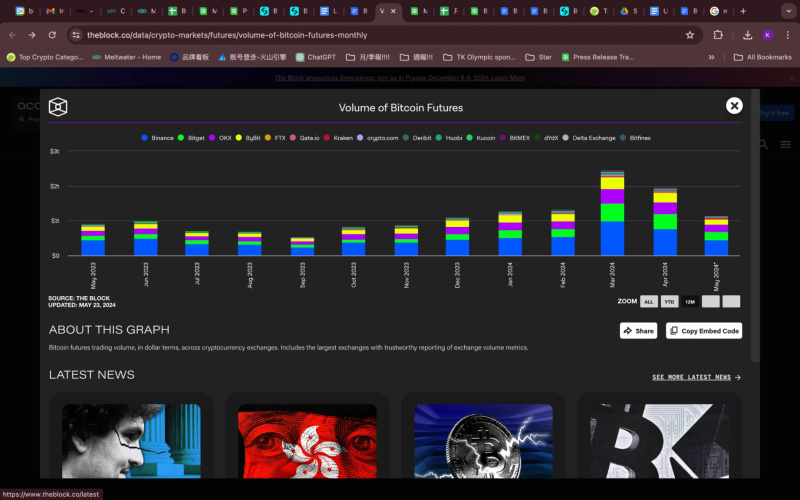Click The Block logo in chart header
Screen dimensions: 800x500
click(58, 107)
